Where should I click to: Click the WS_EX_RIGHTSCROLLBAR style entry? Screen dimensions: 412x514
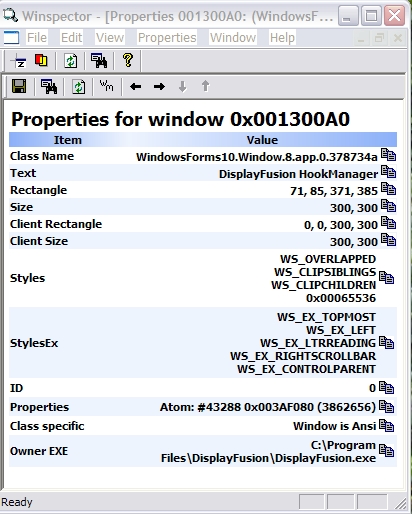(303, 356)
